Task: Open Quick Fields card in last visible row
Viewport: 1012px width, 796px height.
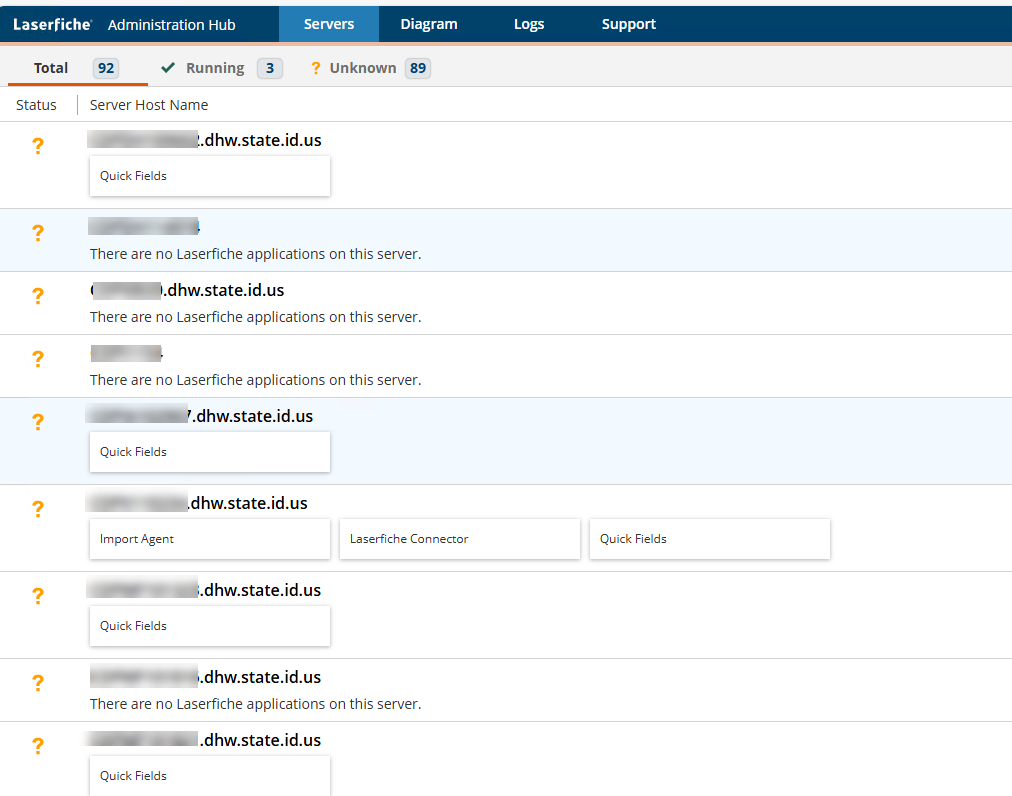Action: (210, 775)
